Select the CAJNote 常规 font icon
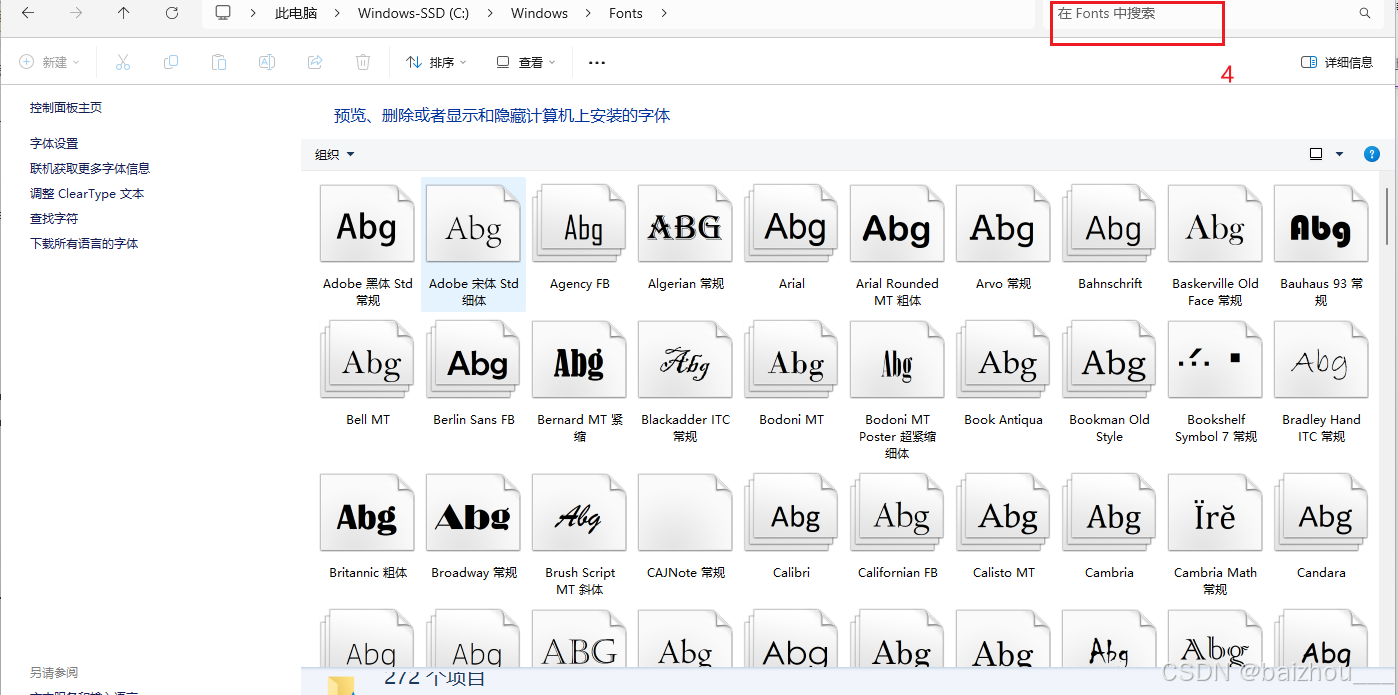This screenshot has width=1398, height=695. (x=685, y=515)
